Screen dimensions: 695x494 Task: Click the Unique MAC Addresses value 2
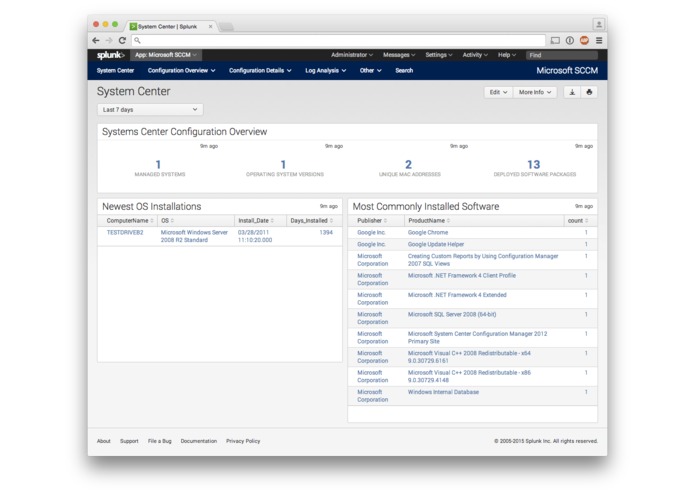pyautogui.click(x=408, y=164)
